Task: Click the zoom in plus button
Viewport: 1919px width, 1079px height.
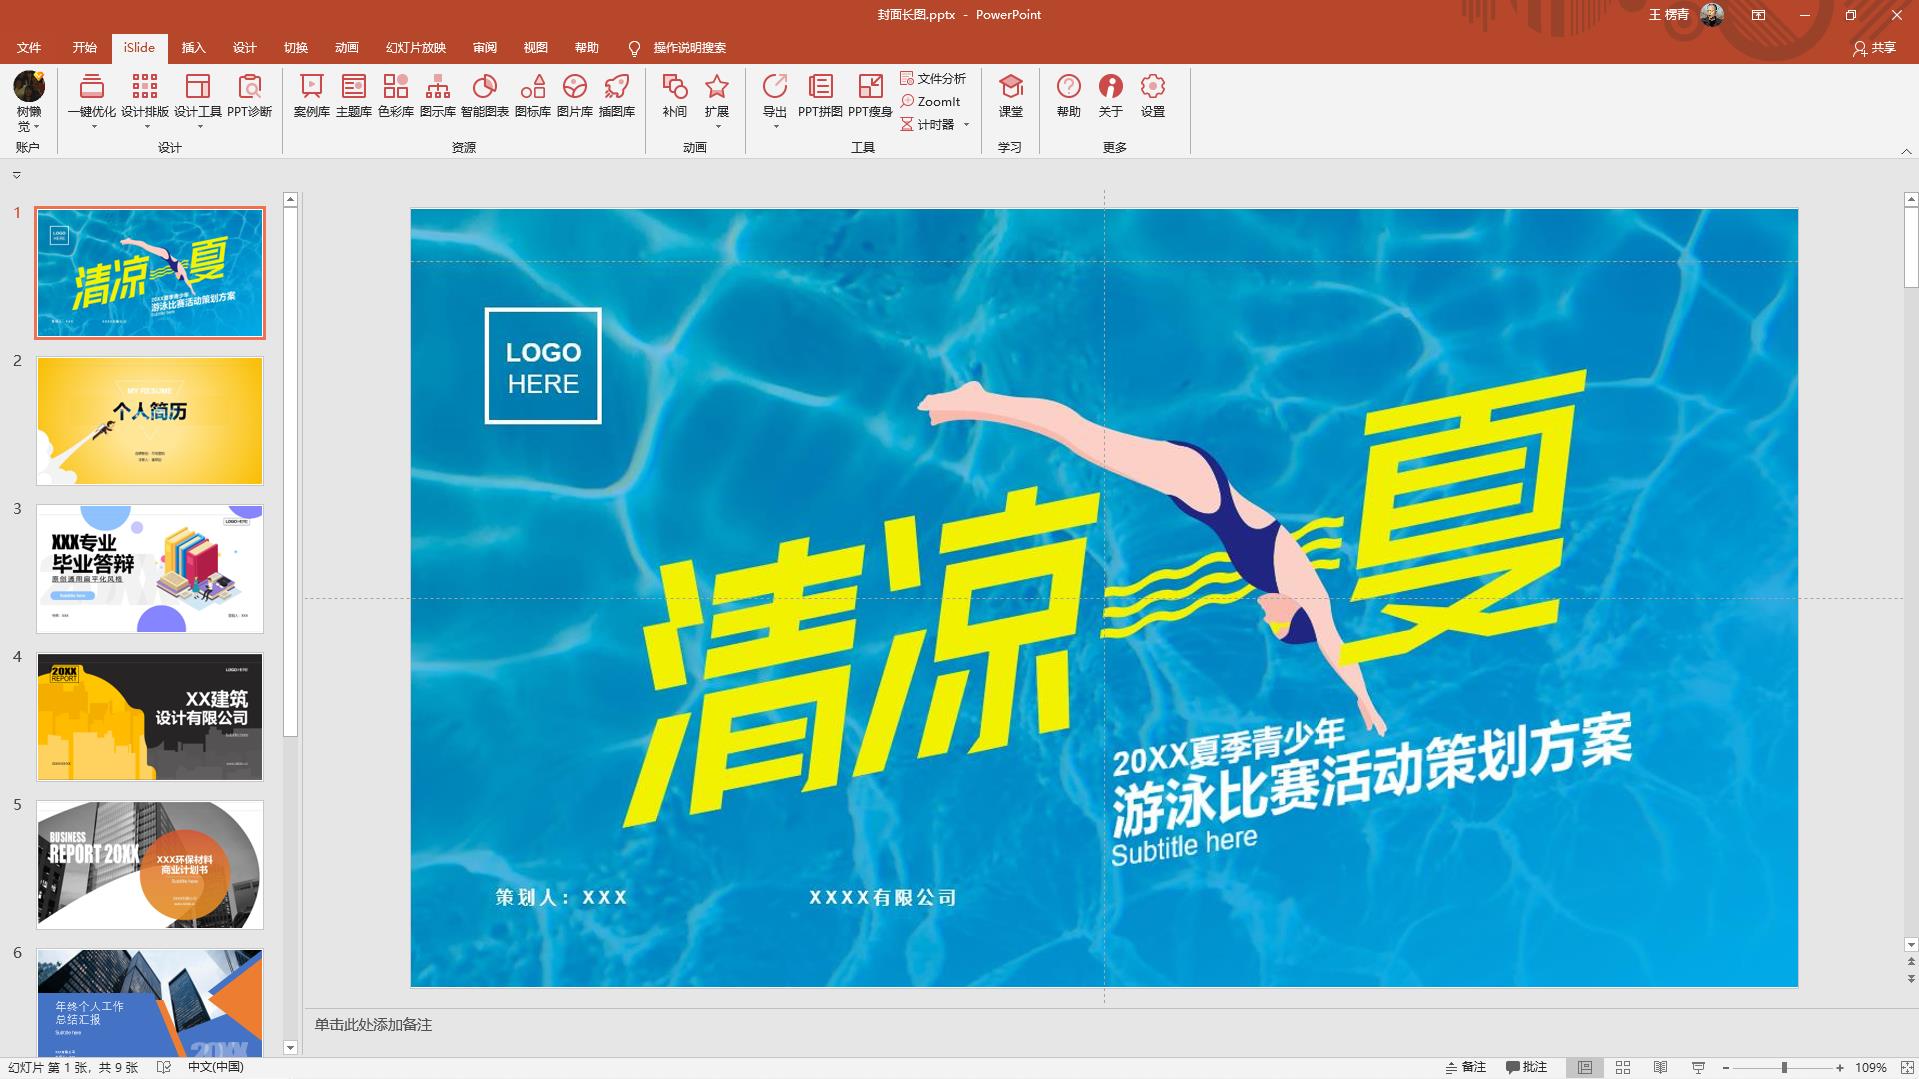Action: pos(1840,1067)
